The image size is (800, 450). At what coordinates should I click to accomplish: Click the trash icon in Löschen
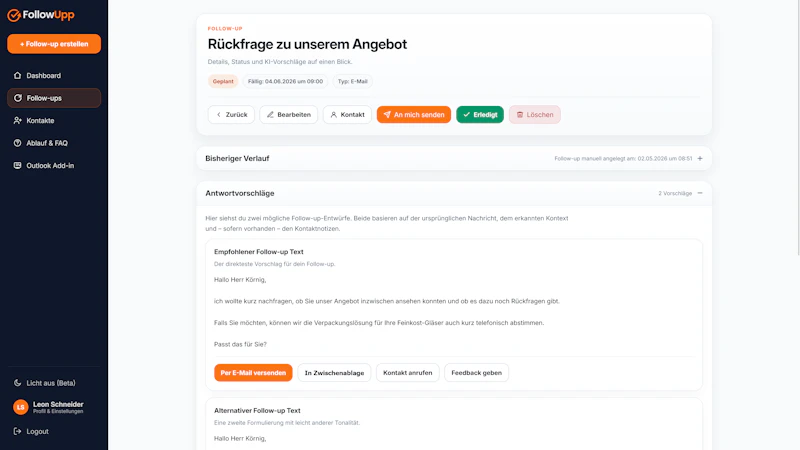[x=520, y=115]
